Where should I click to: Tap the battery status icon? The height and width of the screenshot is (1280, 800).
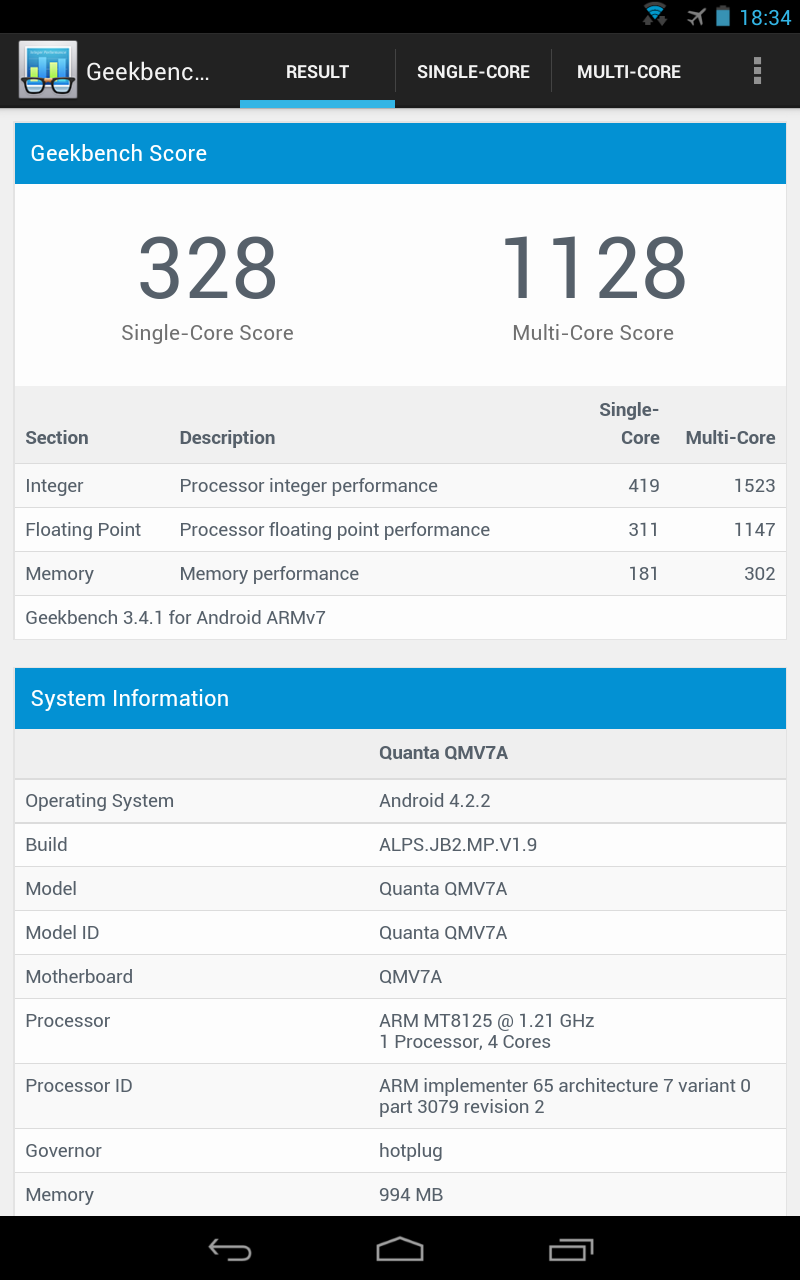(x=723, y=17)
